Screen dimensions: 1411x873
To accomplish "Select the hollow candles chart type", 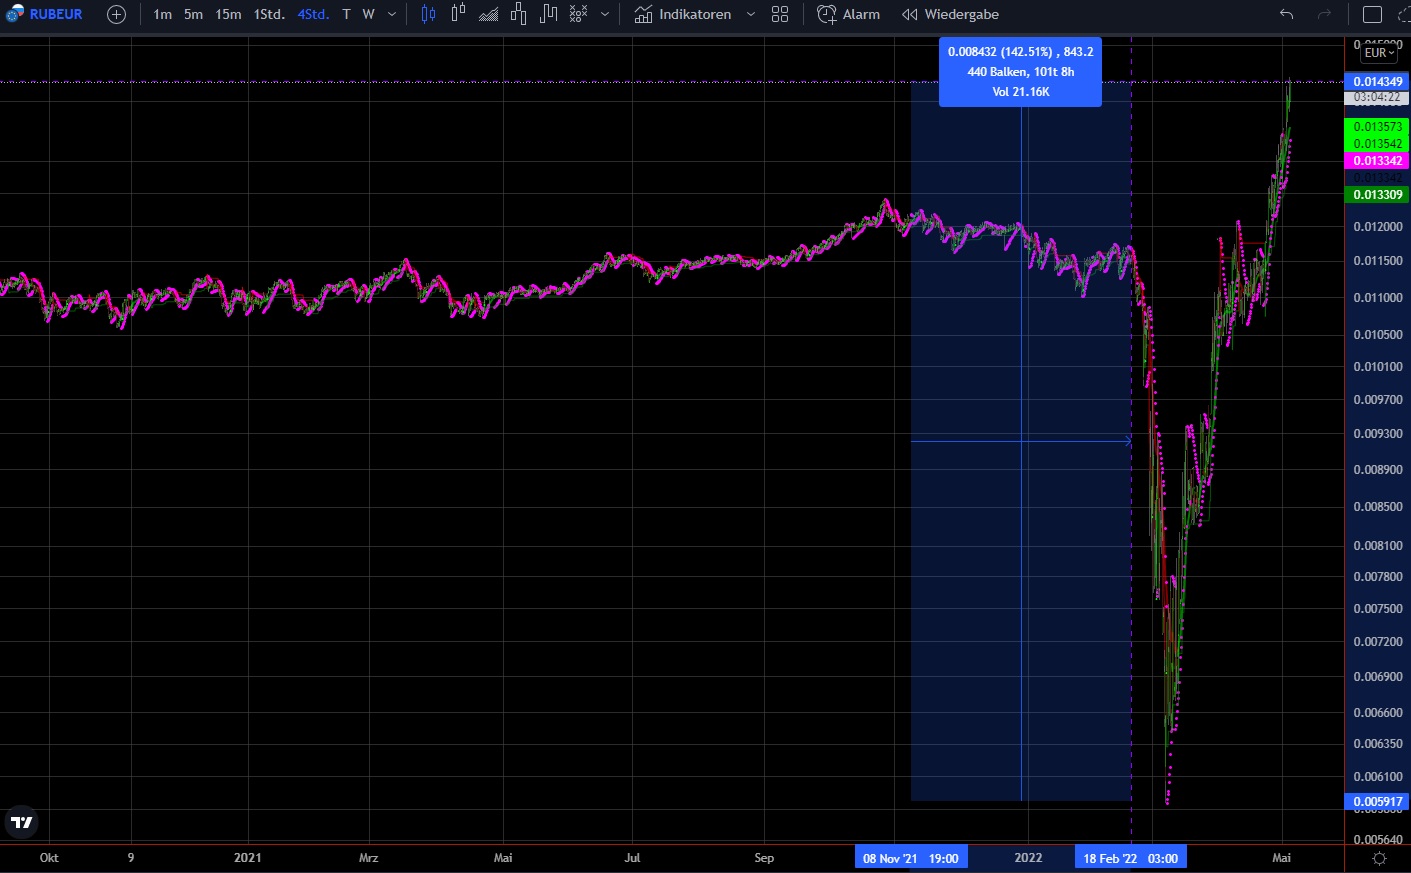I will [458, 14].
